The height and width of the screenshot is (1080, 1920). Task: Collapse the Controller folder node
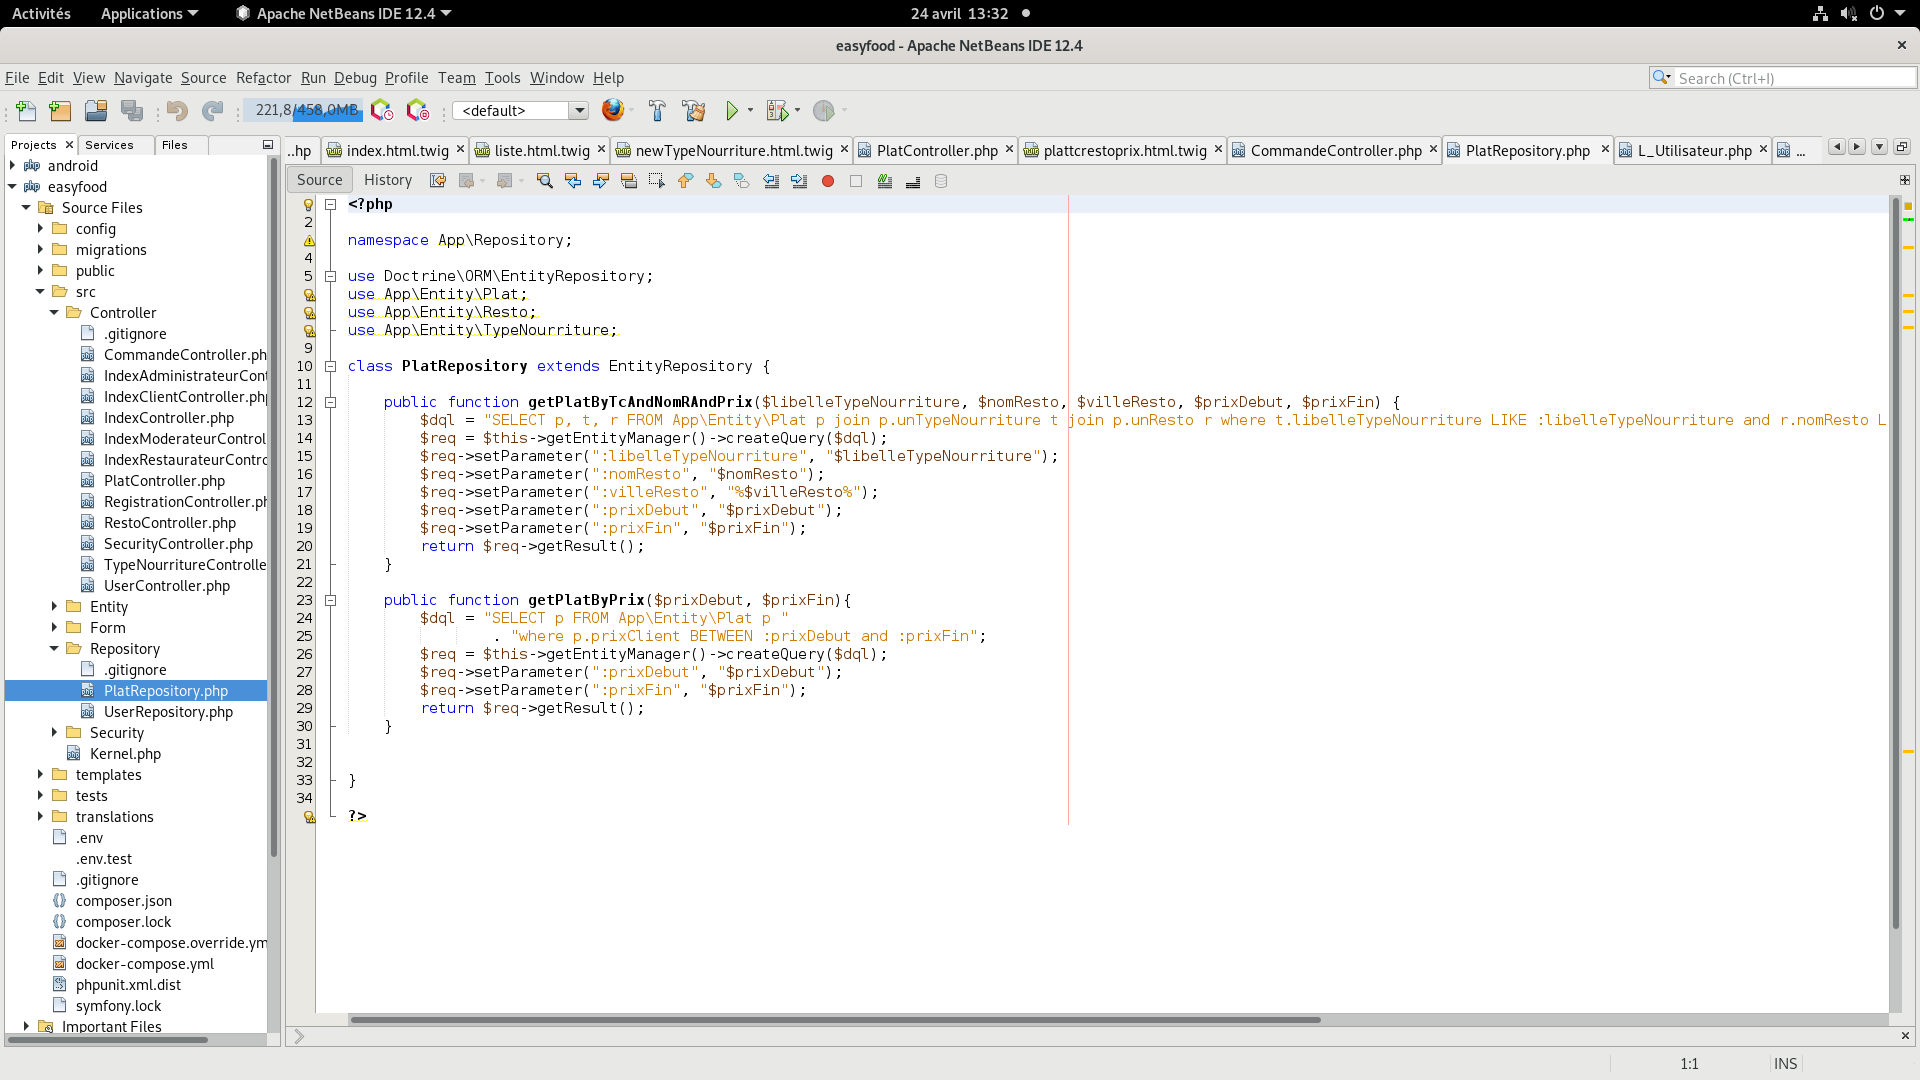pyautogui.click(x=54, y=313)
